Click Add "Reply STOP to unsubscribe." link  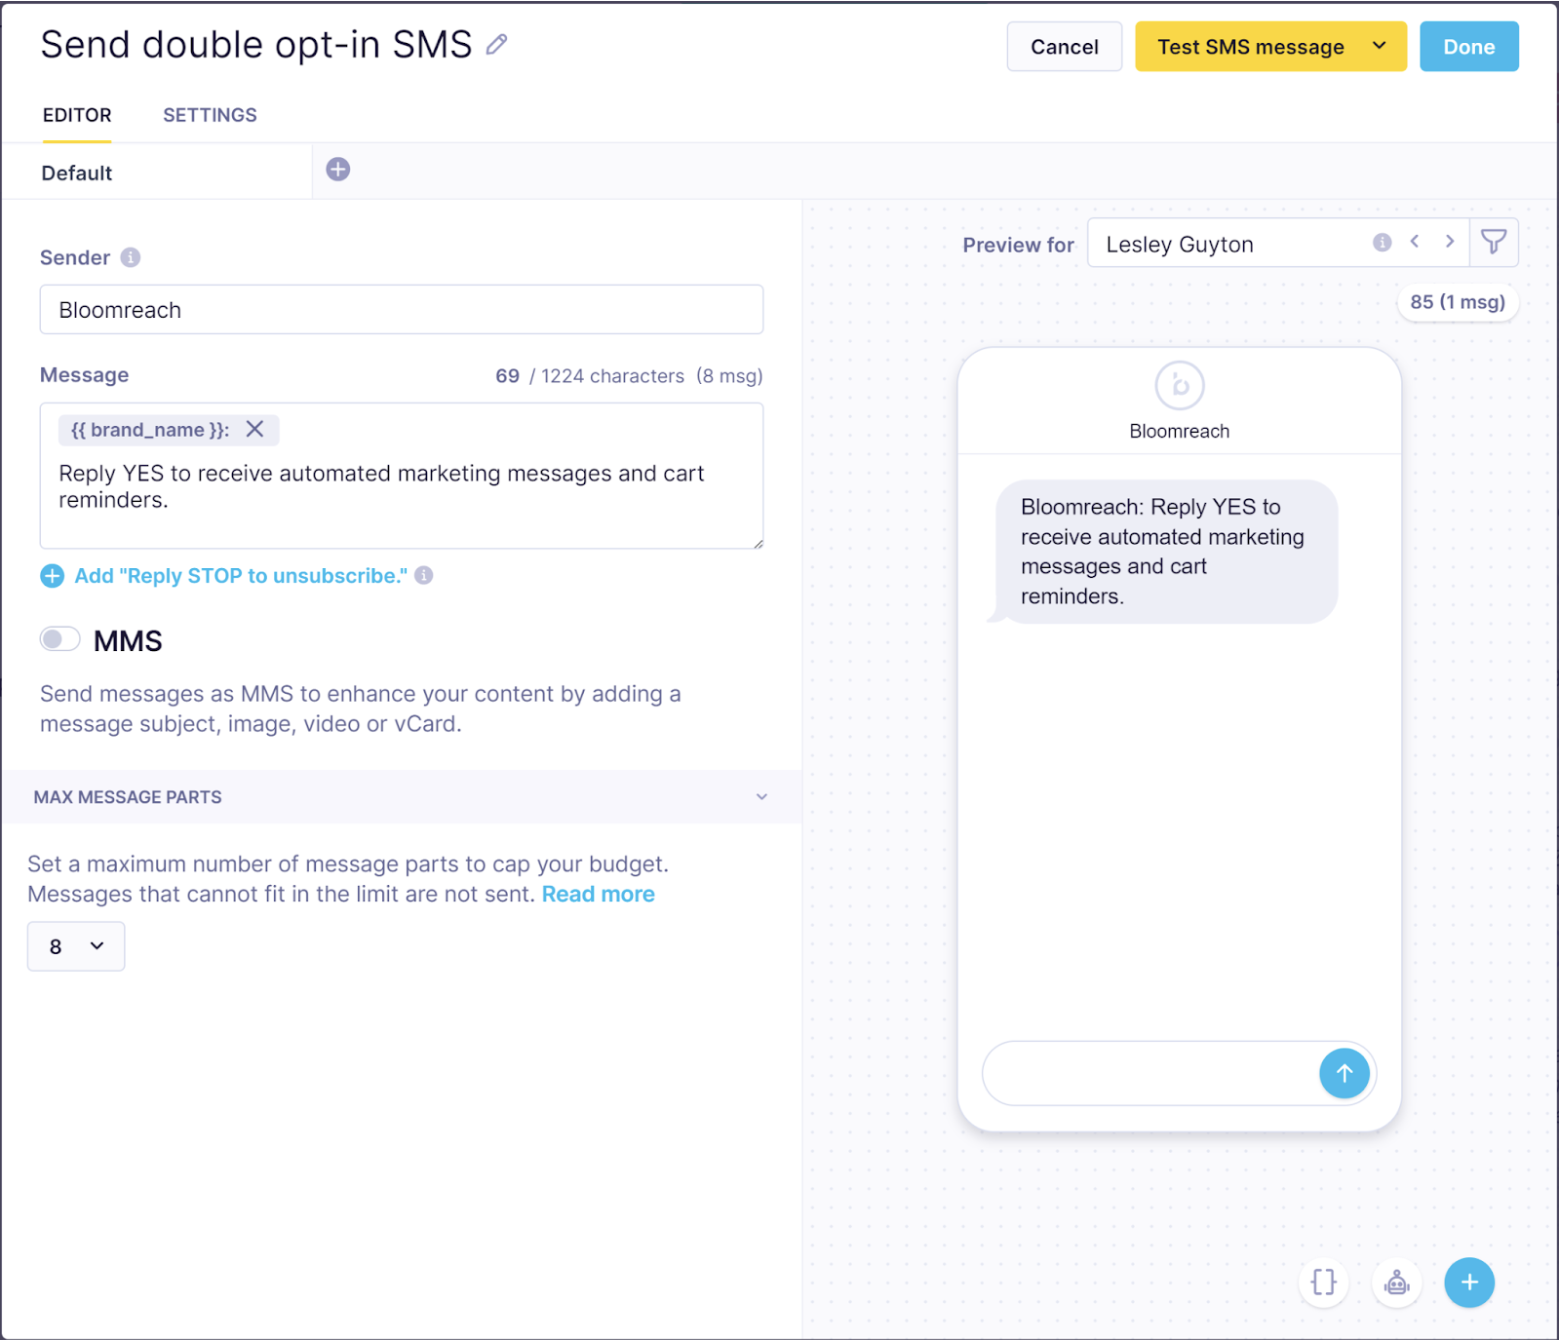241,576
